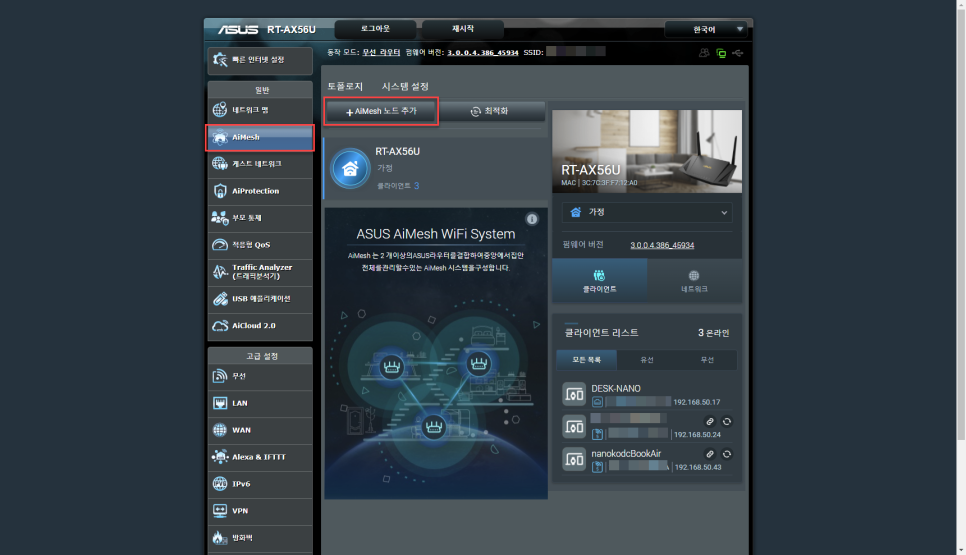The width and height of the screenshot is (966, 555).
Task: Click the users status icon in header
Action: tap(704, 53)
